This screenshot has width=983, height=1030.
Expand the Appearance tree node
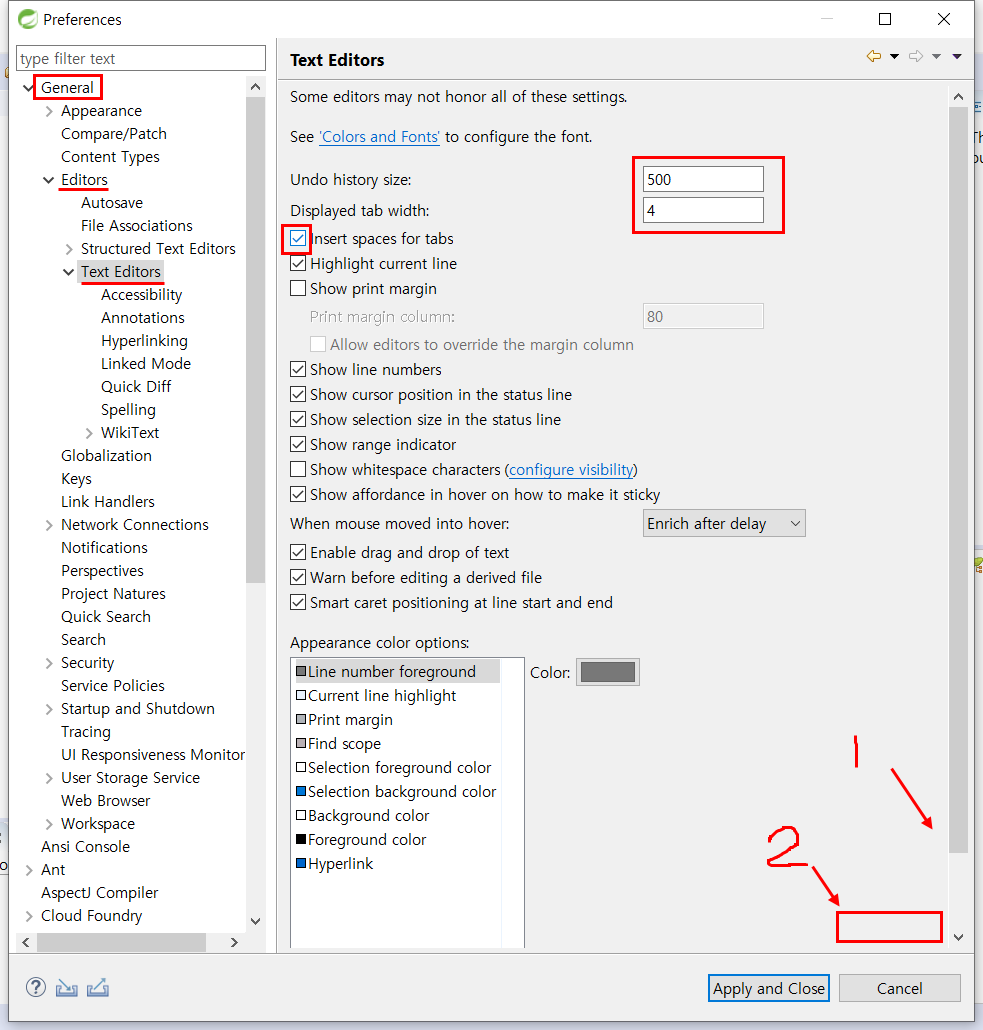click(49, 111)
